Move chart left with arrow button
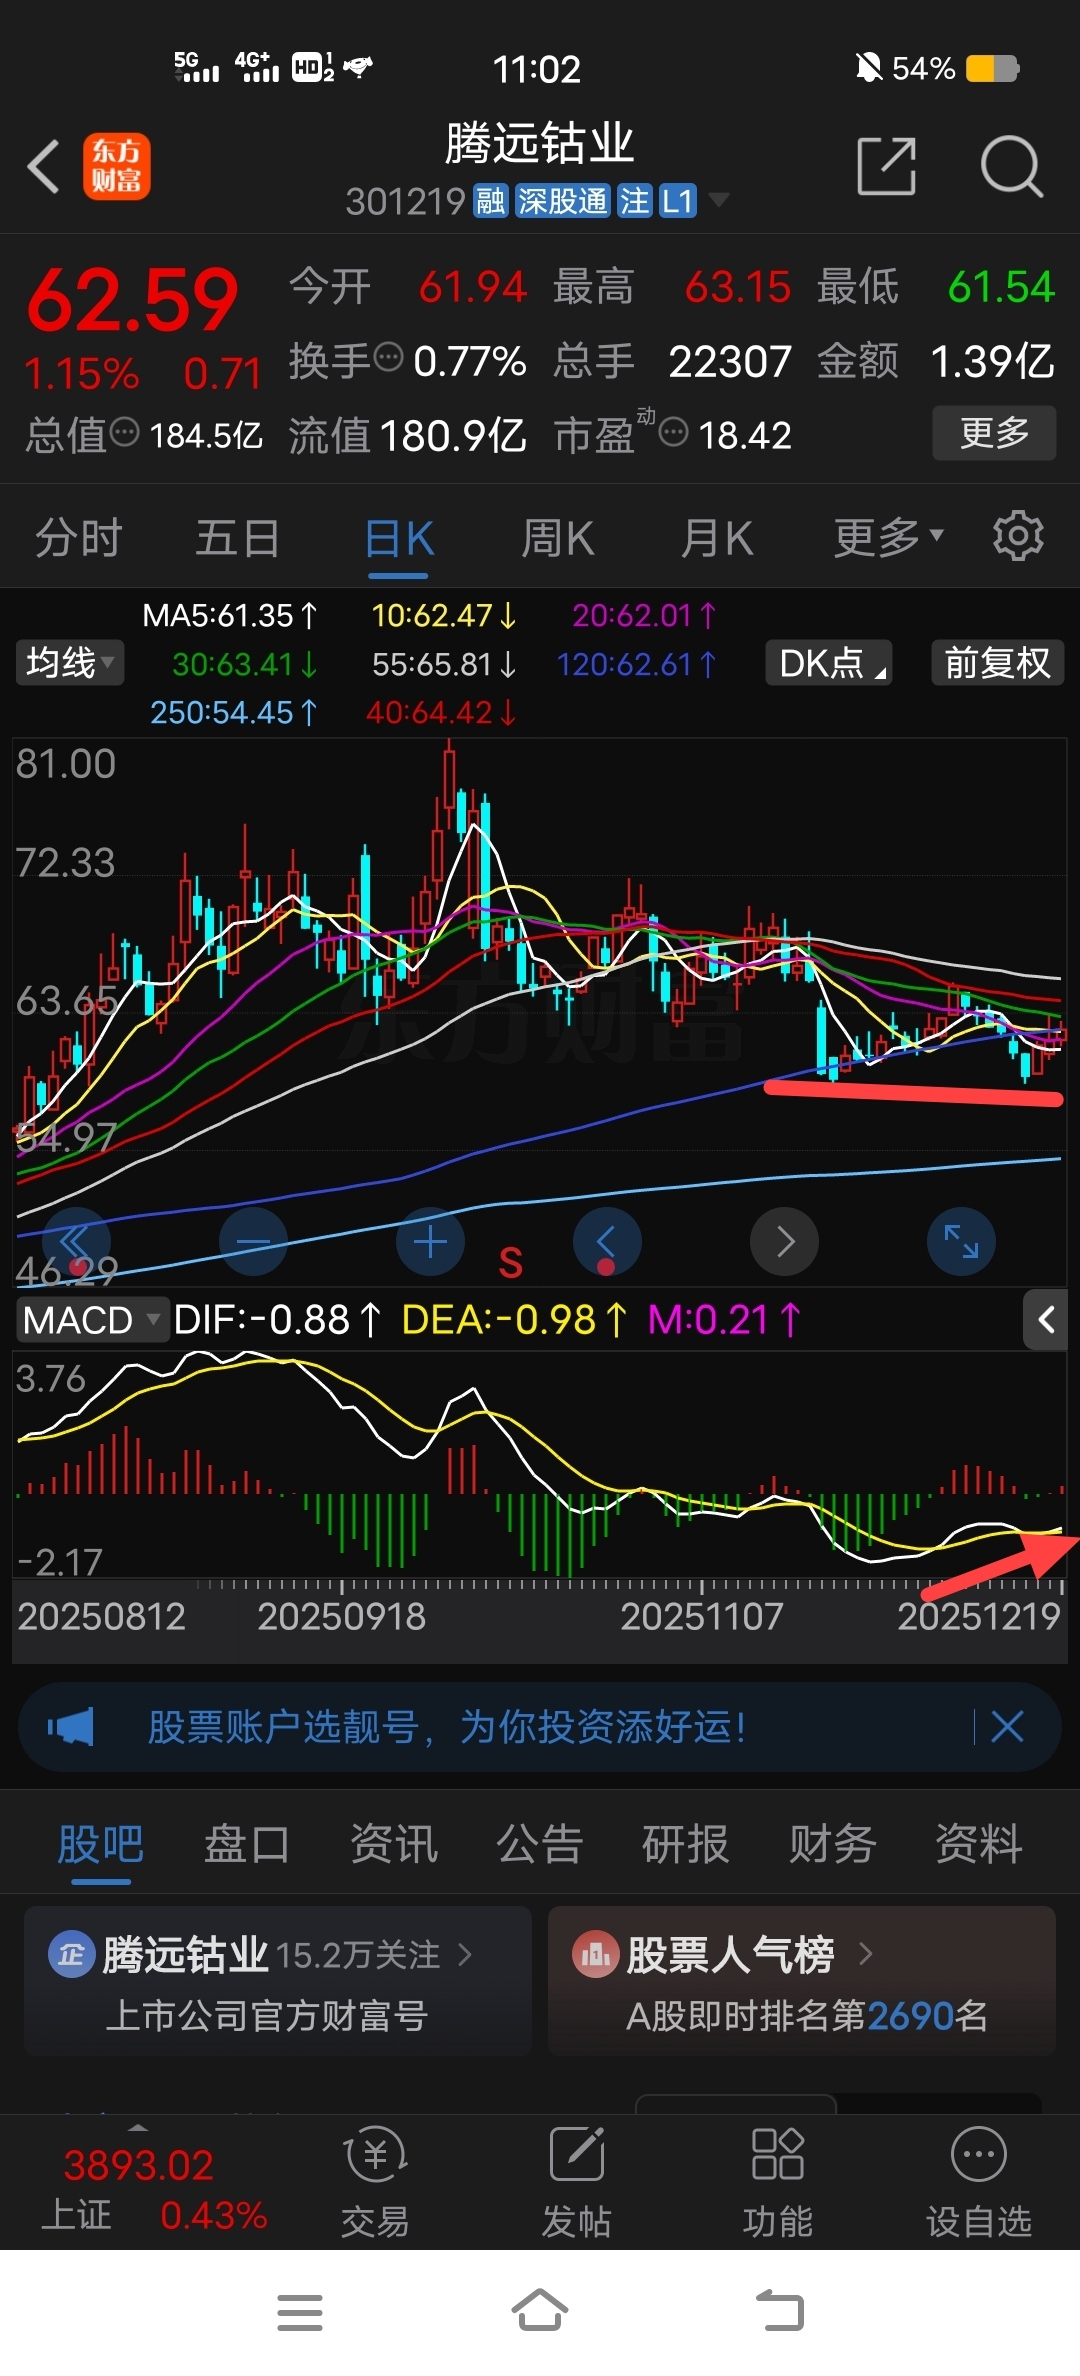 click(607, 1241)
